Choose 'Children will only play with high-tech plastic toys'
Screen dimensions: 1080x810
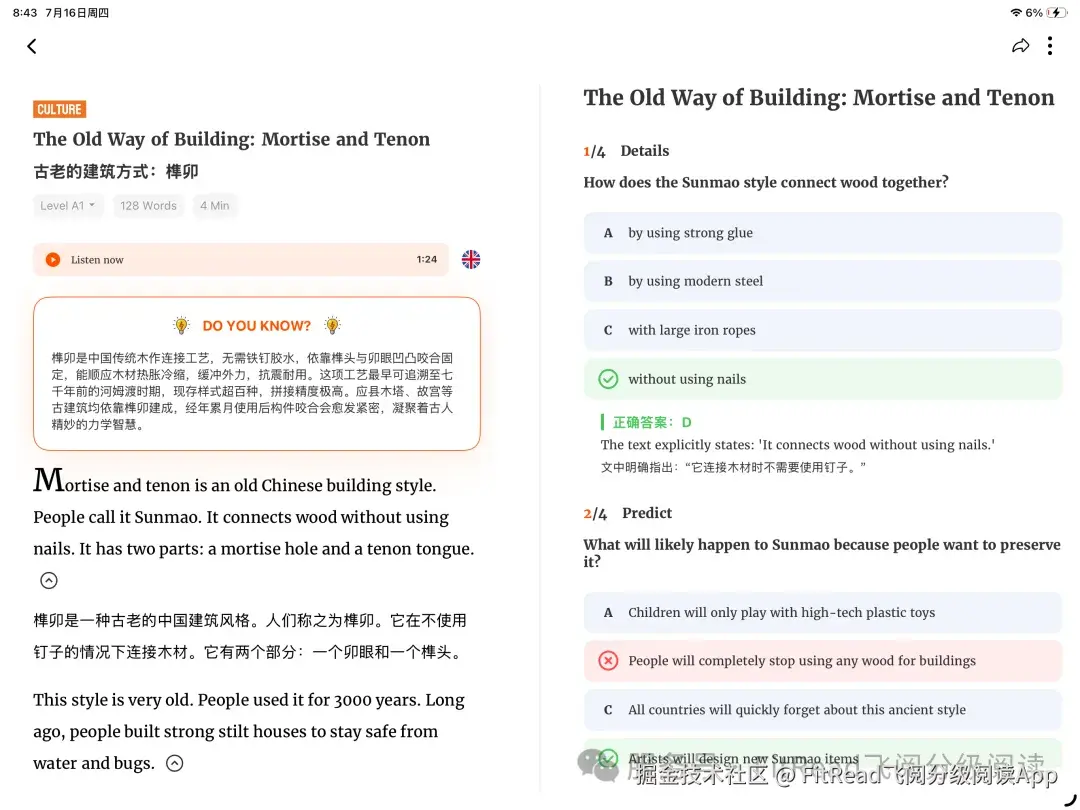(822, 612)
